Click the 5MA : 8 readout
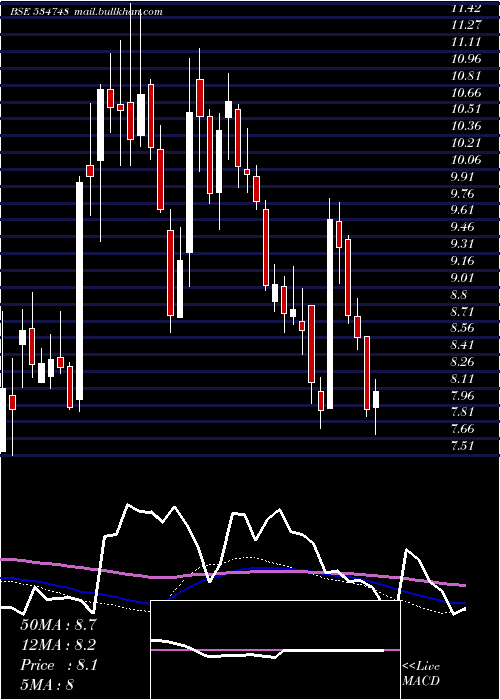This screenshot has height=700, width=500. pos(47,684)
